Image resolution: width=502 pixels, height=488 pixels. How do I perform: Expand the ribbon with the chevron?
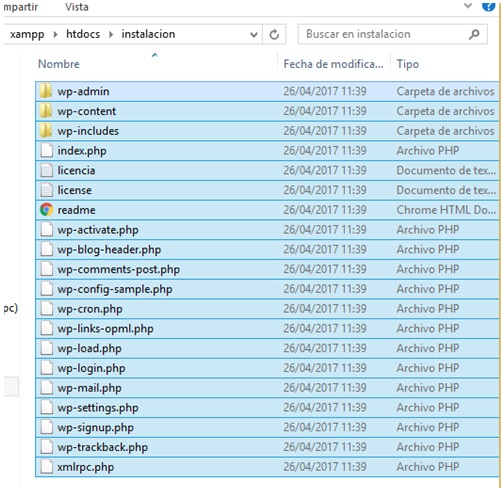[468, 5]
